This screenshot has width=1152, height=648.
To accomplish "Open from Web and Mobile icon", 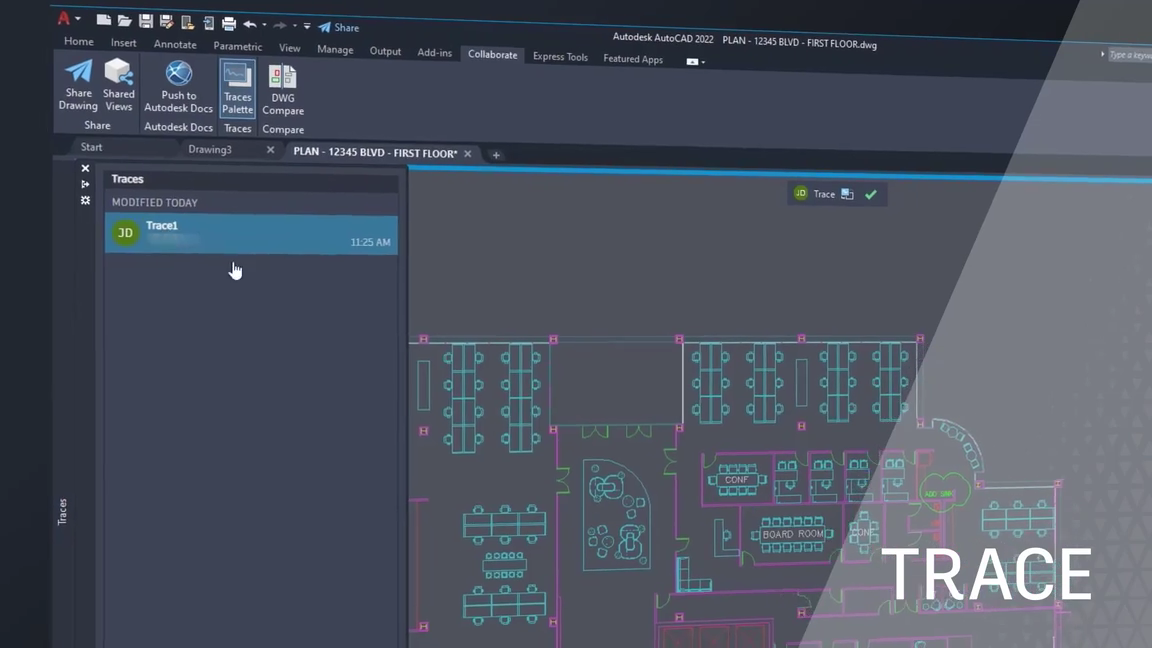I will point(187,24).
